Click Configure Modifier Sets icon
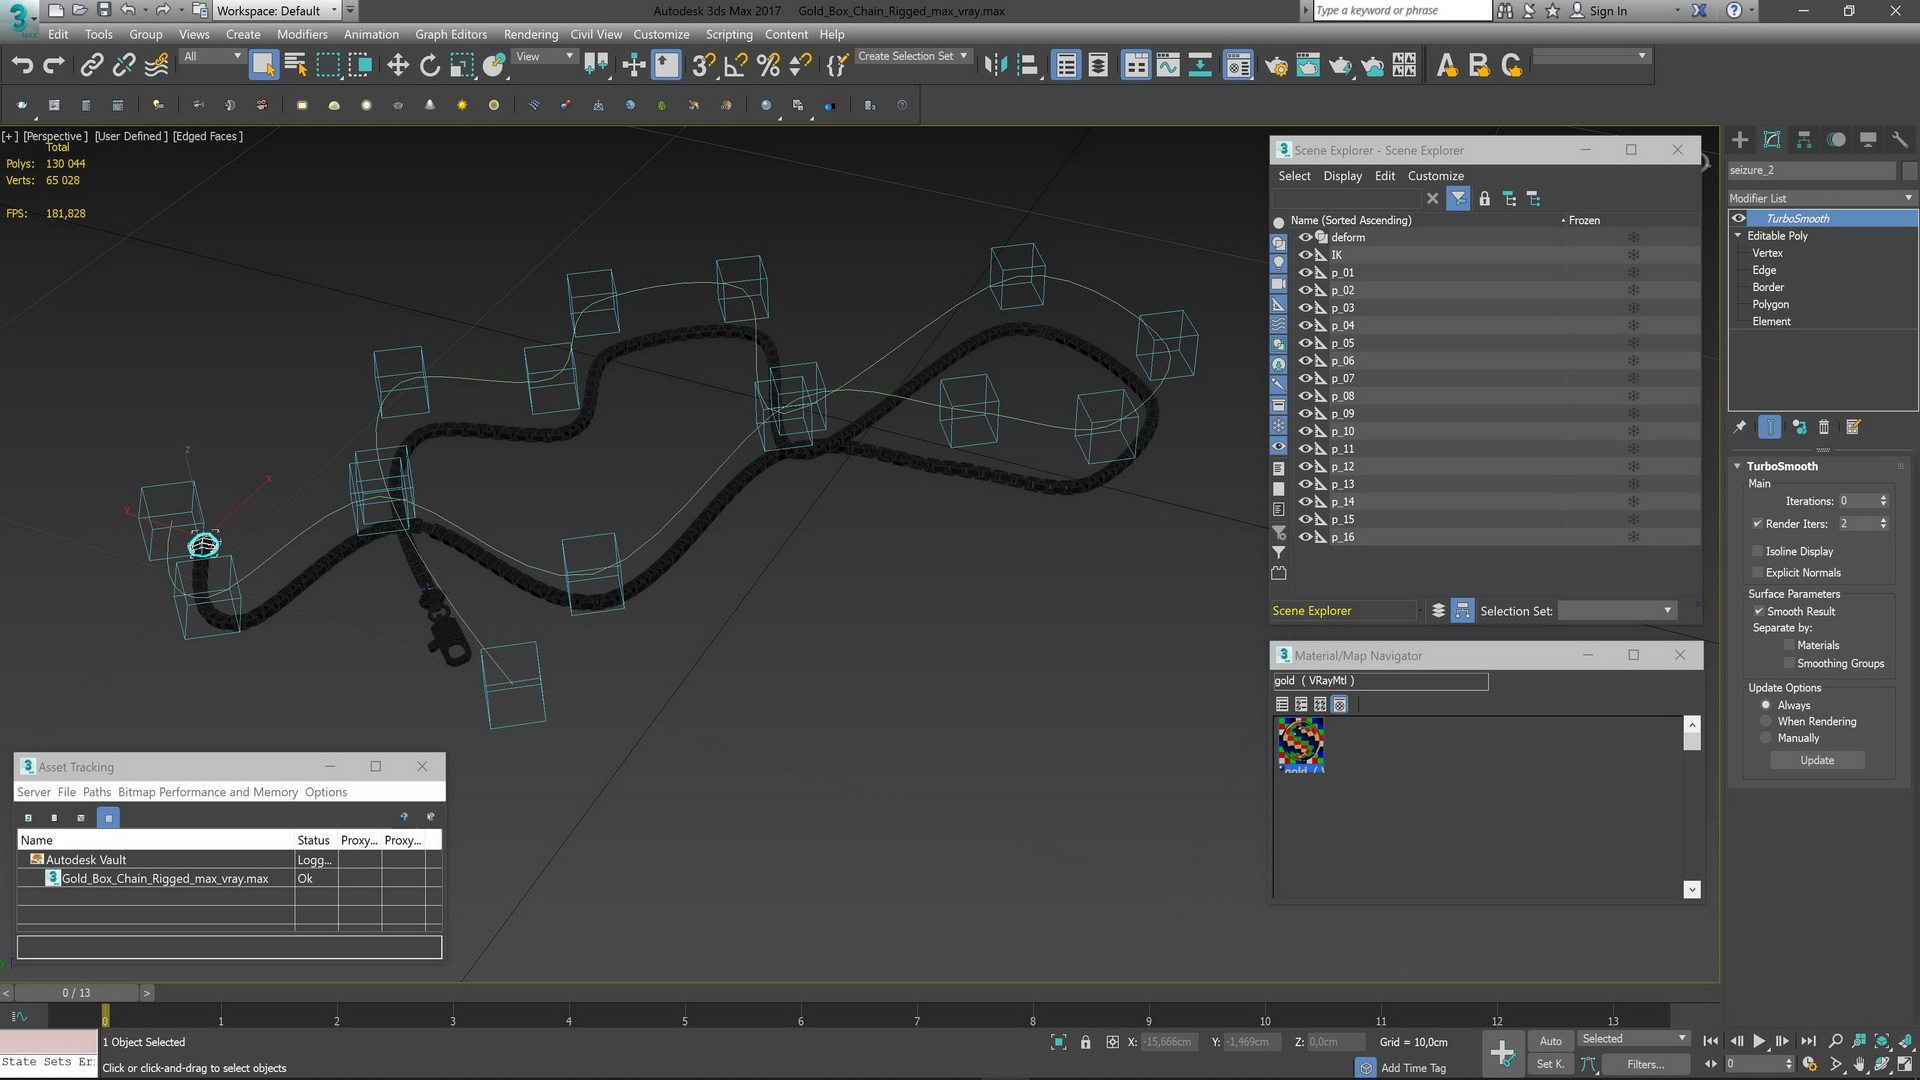The height and width of the screenshot is (1080, 1920). tap(1853, 427)
